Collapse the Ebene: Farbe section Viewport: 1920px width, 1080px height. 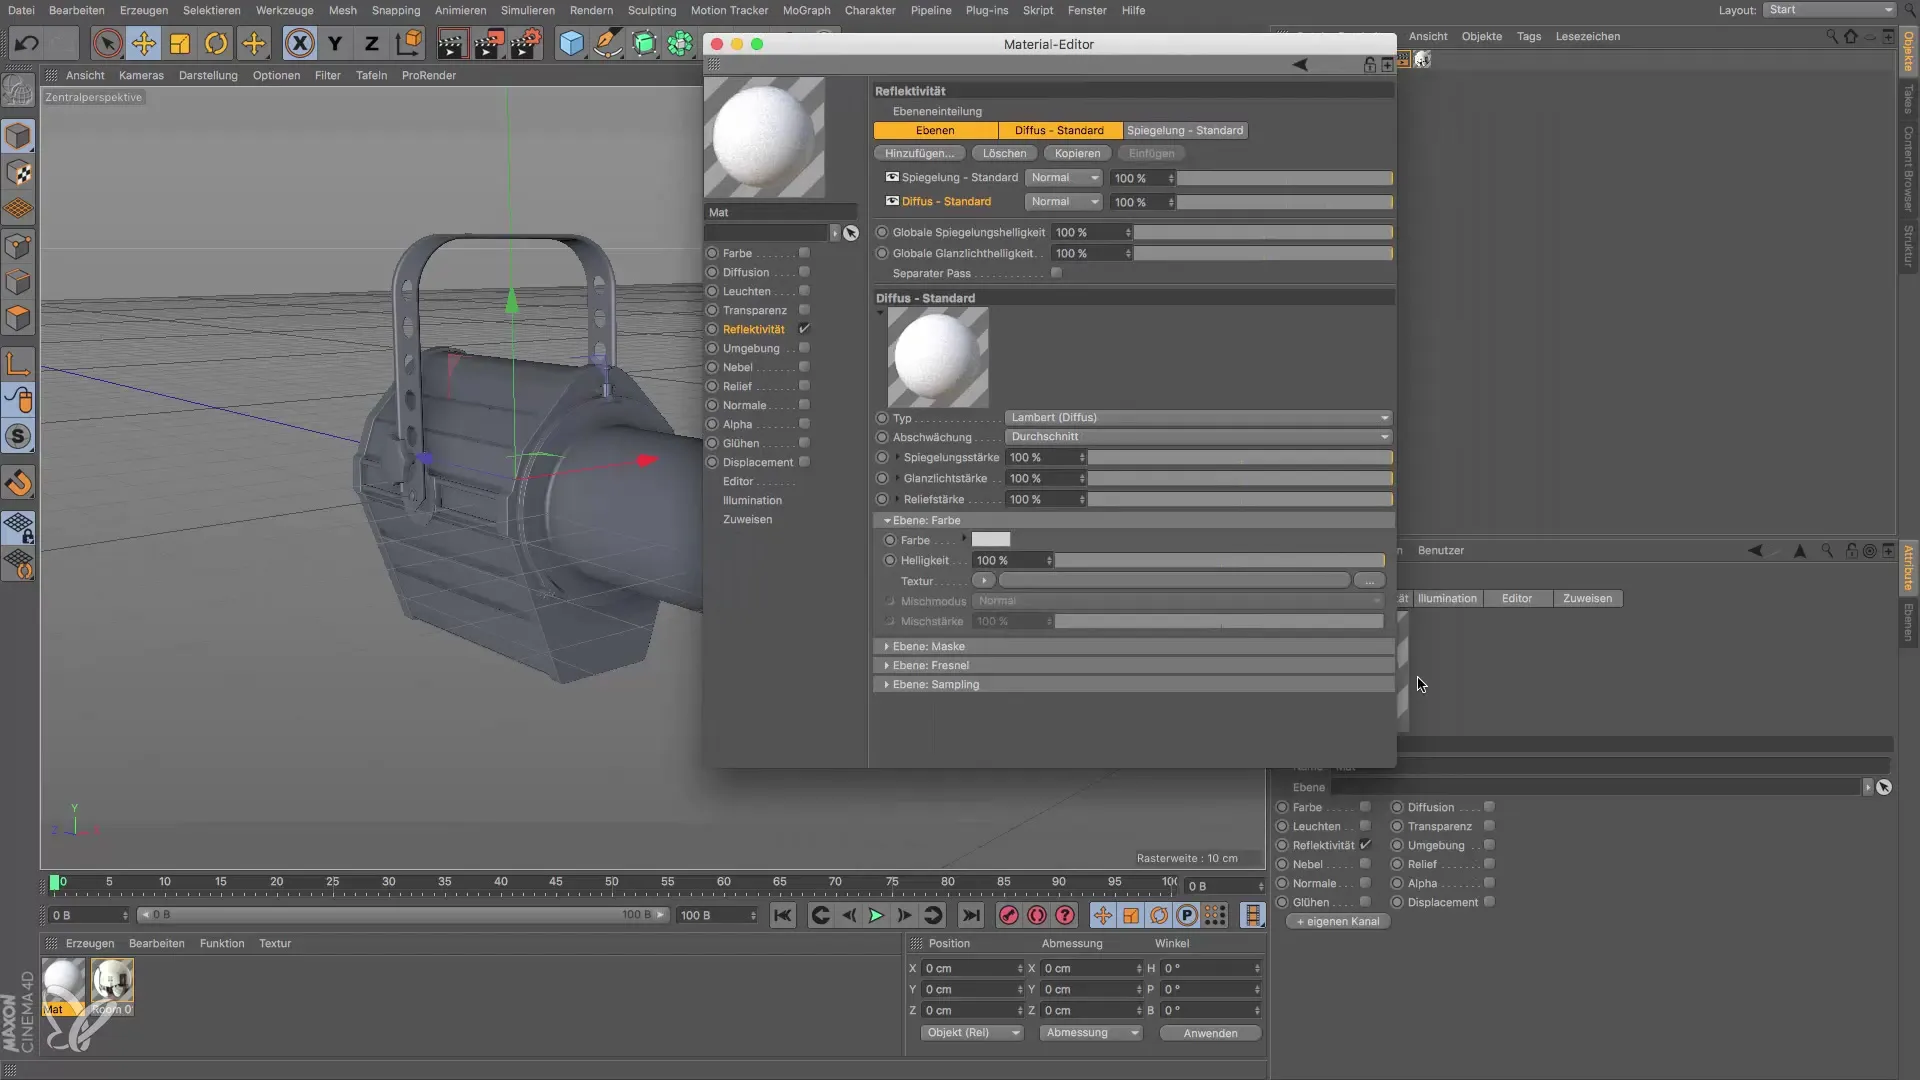click(887, 521)
